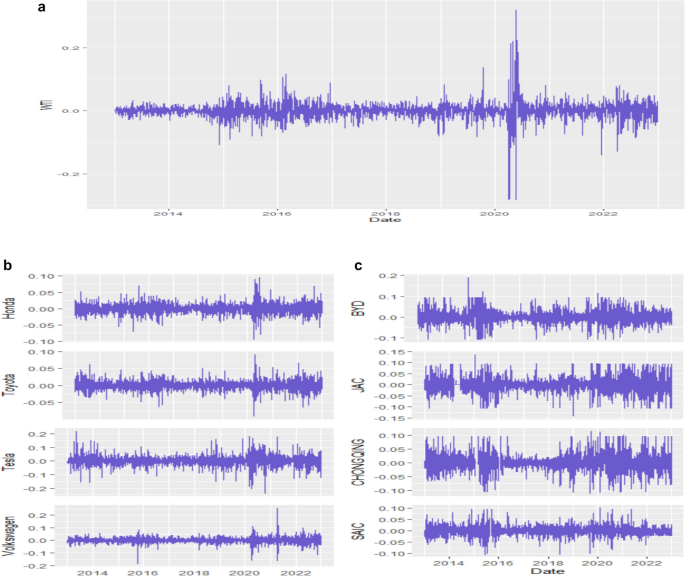The image size is (685, 576).
Task: Click the 2018 tick under the Volkswagen chart
Action: tap(194, 573)
